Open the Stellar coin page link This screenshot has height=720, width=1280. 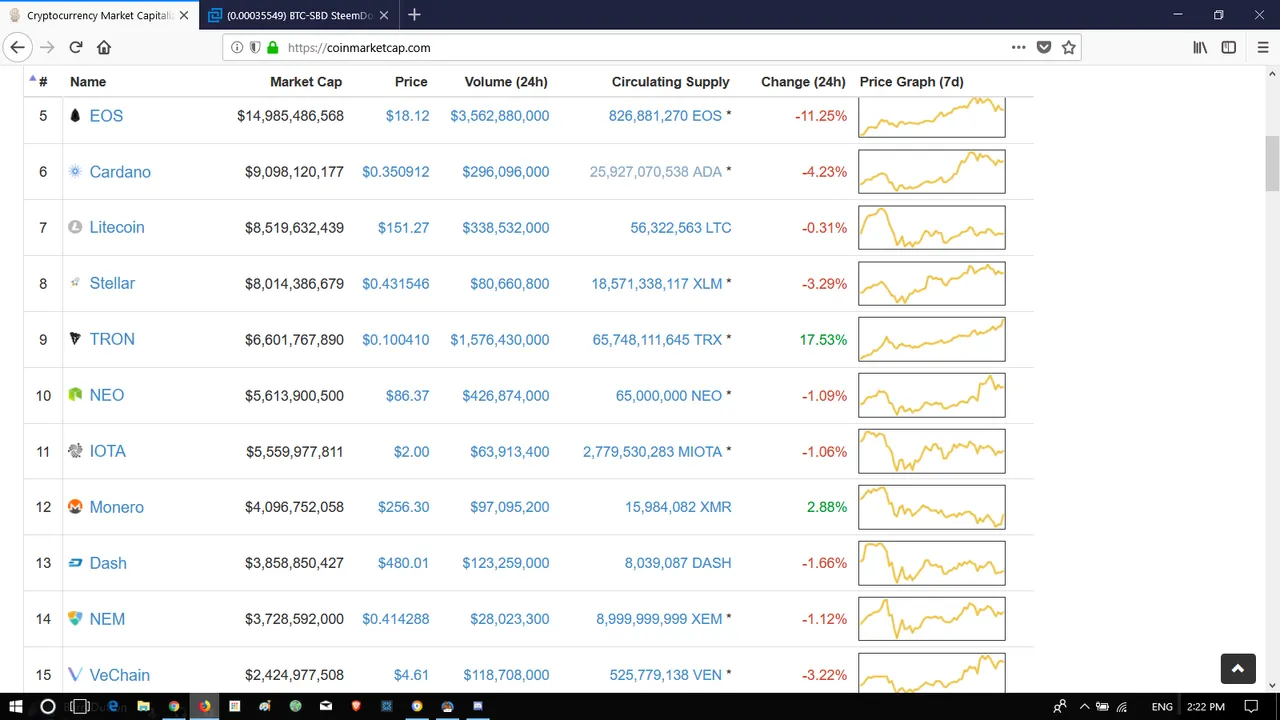click(112, 284)
